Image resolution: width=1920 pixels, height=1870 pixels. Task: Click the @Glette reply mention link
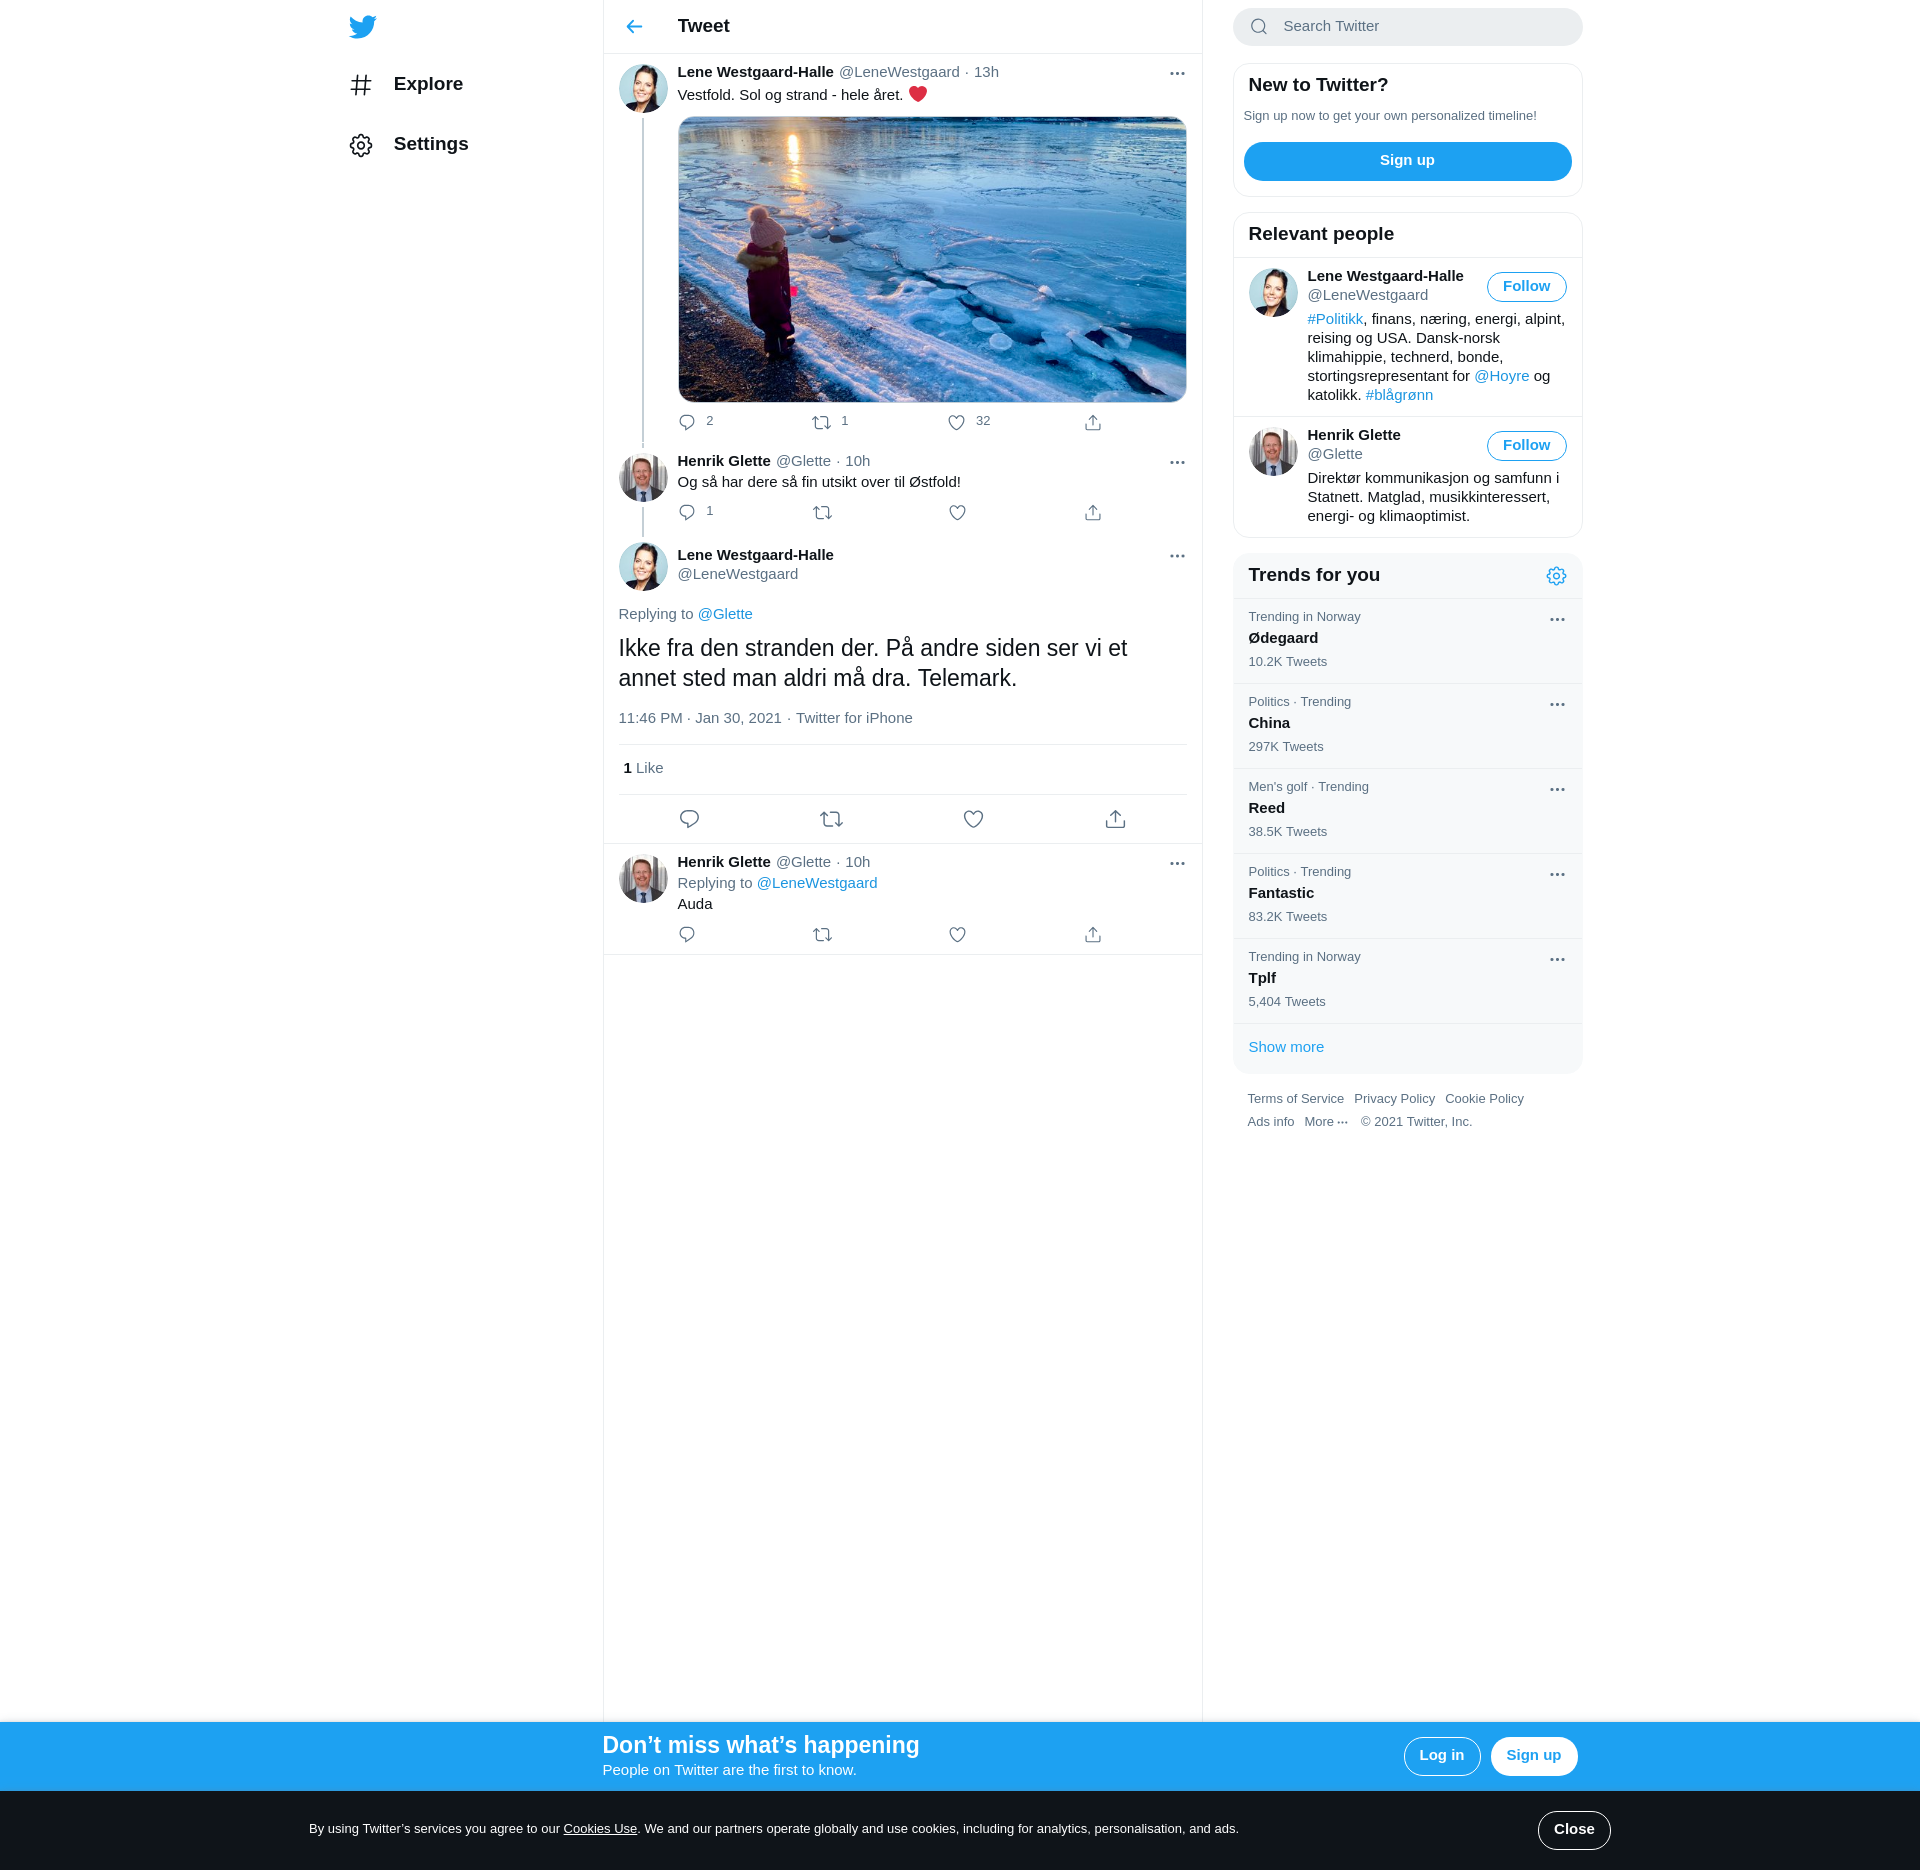pyautogui.click(x=725, y=614)
